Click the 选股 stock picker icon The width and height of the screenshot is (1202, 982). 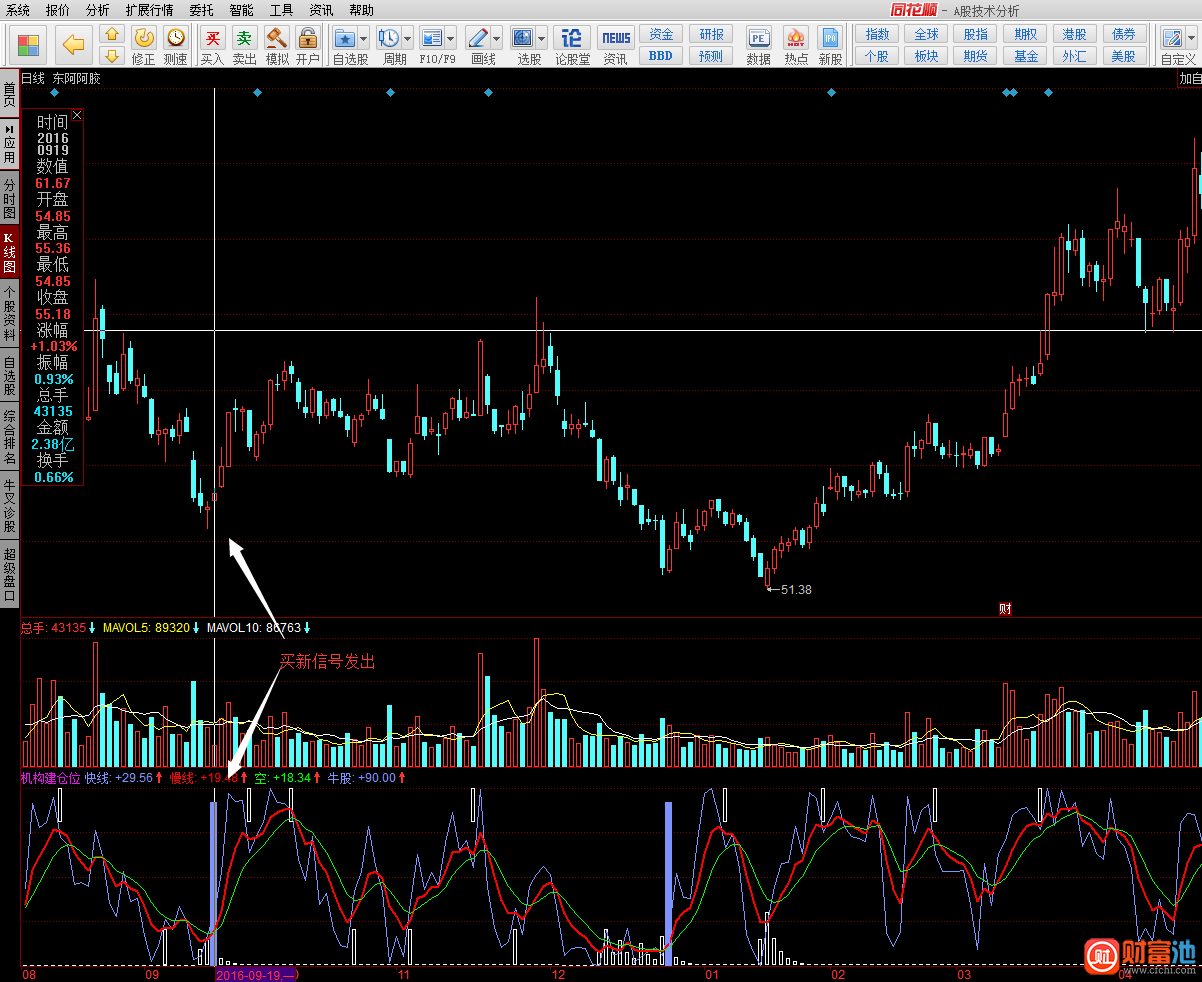pyautogui.click(x=523, y=38)
